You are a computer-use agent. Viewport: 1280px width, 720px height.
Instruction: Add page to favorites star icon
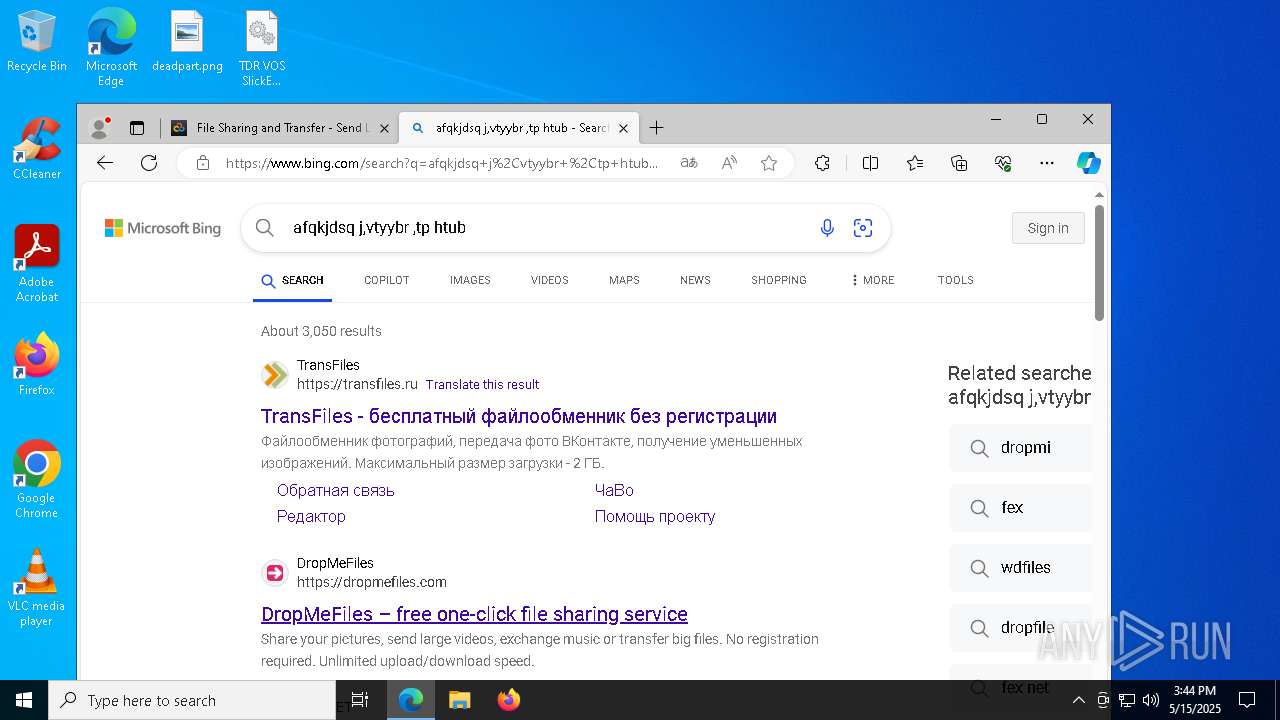coord(769,163)
